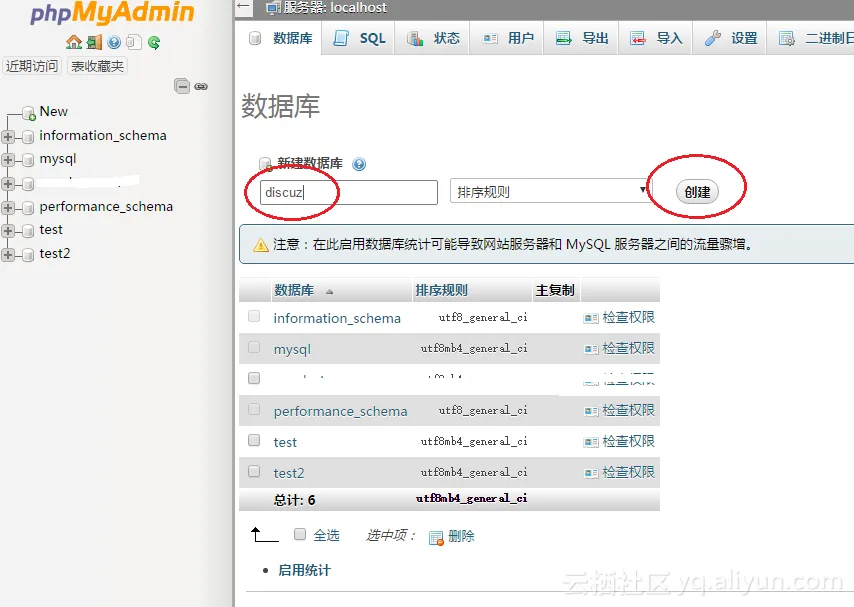Click help icon next to 新建数据库

tap(359, 164)
